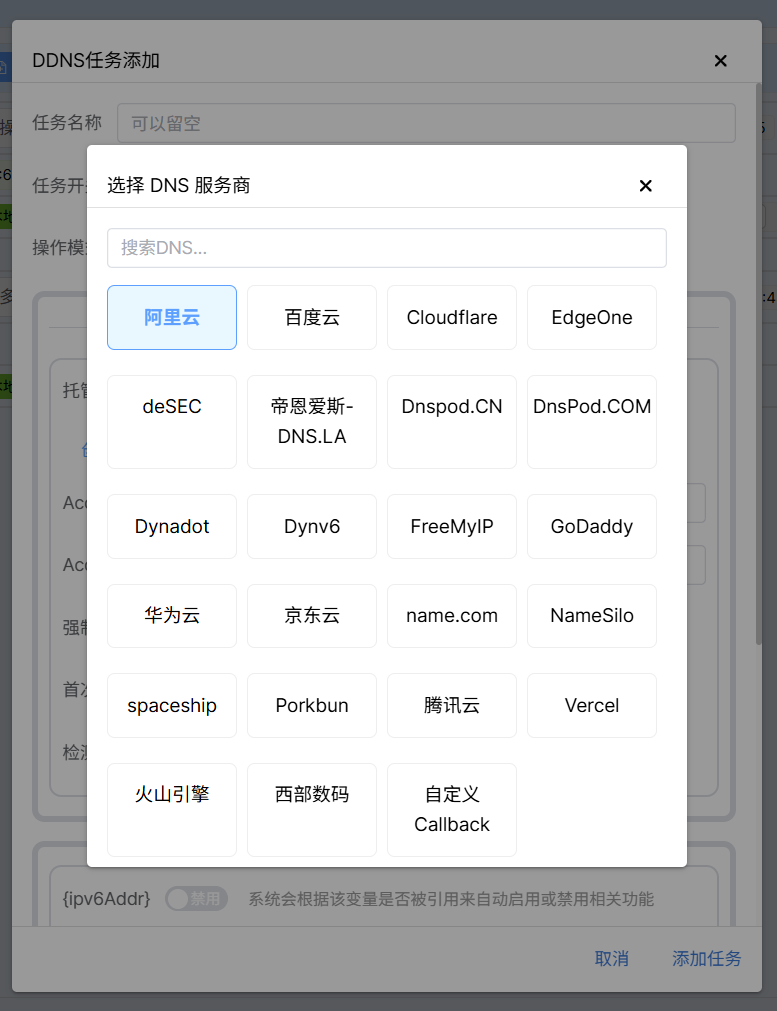Select DnsPod.COM provider
The height and width of the screenshot is (1011, 777).
pos(591,422)
